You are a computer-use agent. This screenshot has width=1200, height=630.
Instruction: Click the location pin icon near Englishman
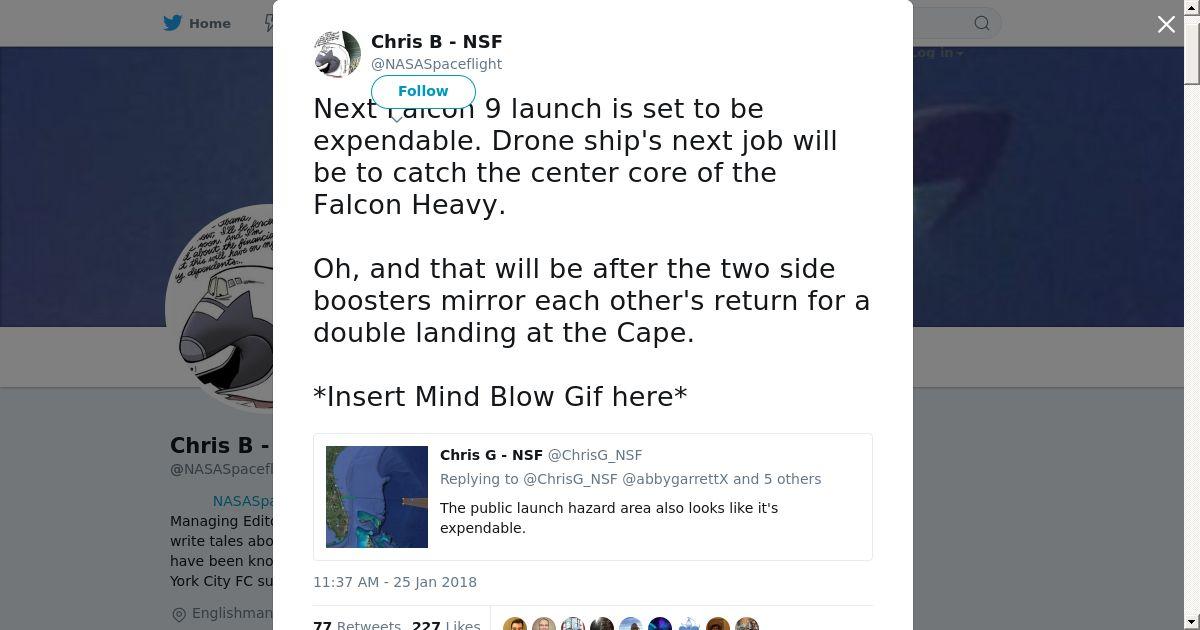179,614
